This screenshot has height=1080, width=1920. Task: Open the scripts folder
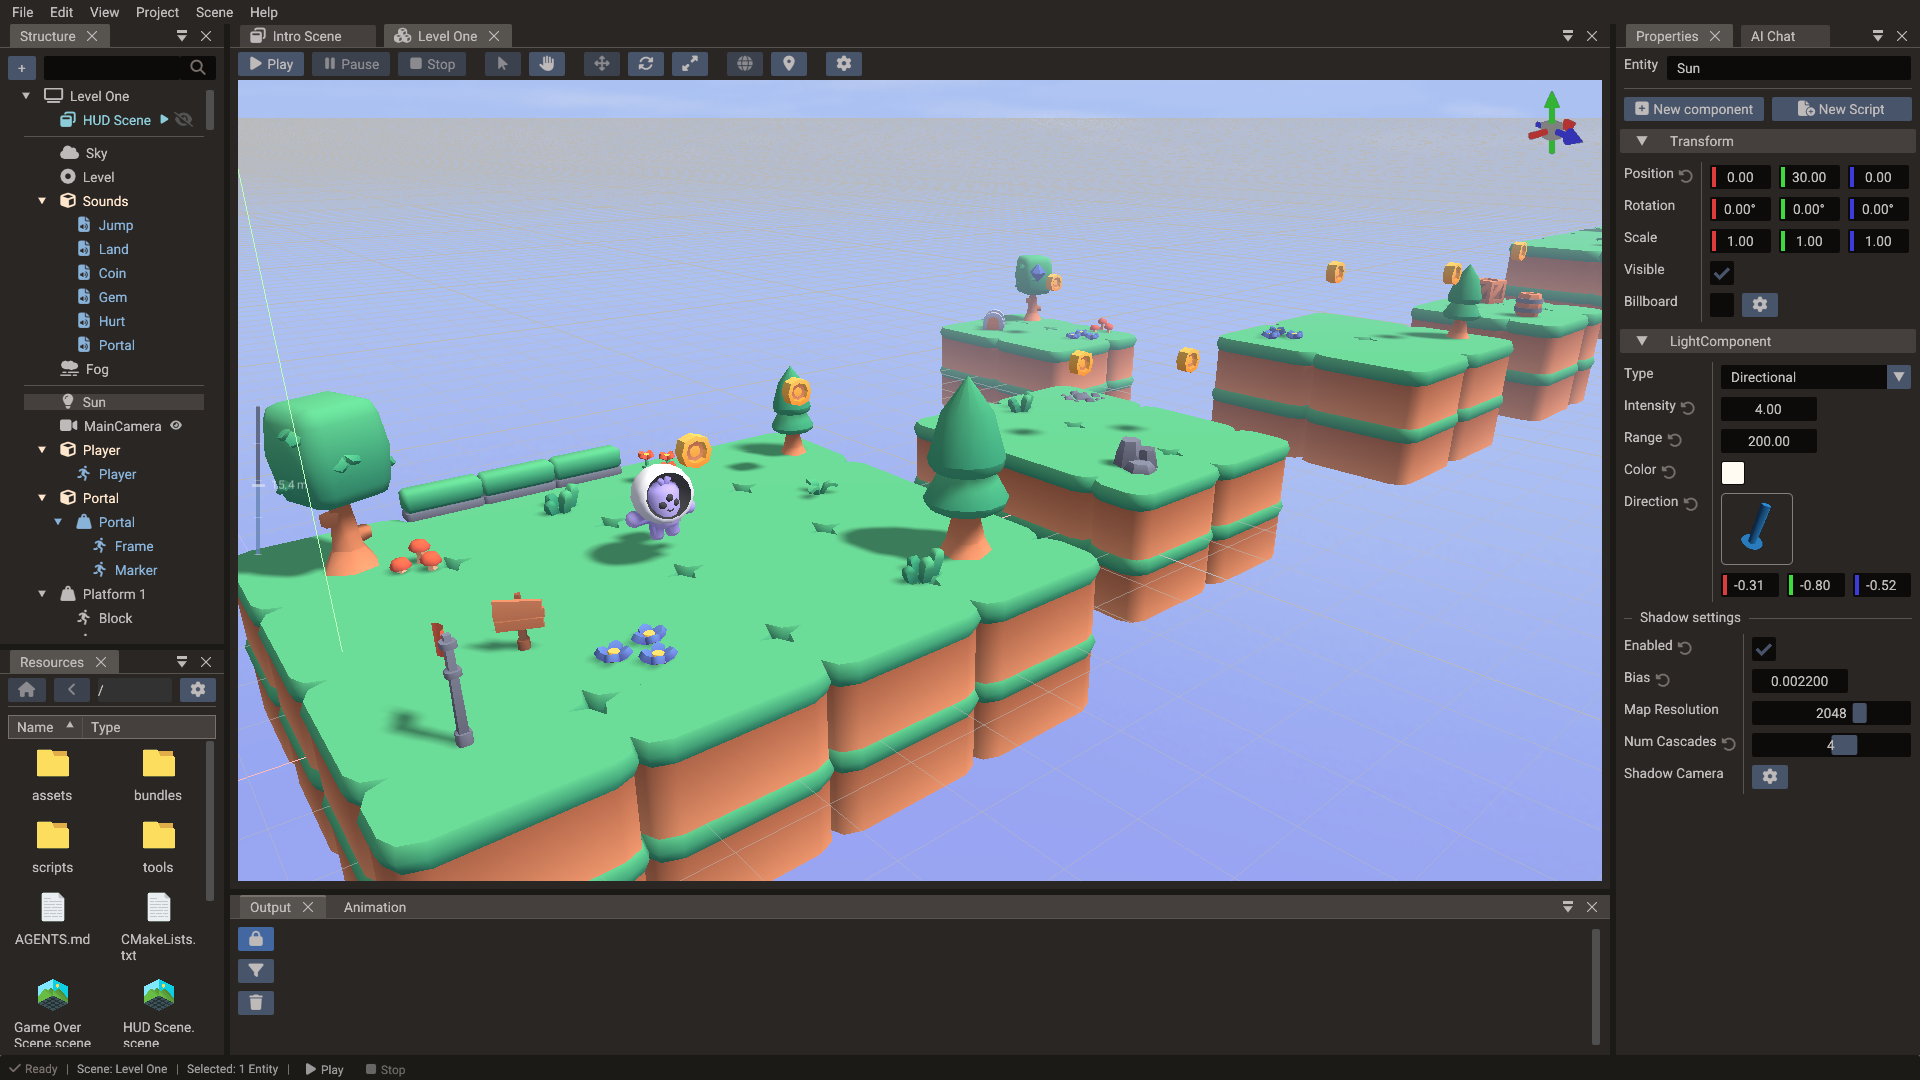[x=52, y=847]
